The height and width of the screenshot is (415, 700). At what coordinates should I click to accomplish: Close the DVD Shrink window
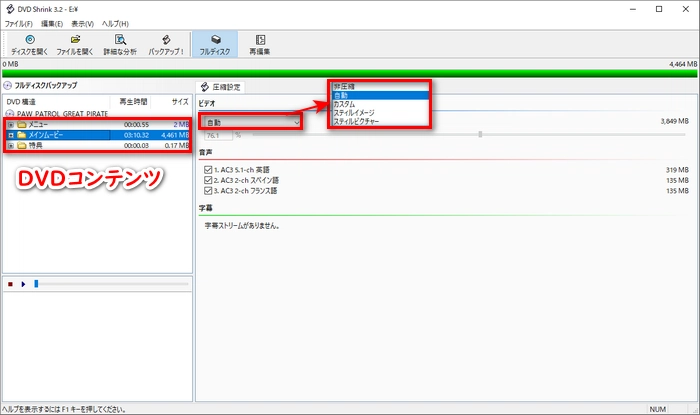point(686,9)
